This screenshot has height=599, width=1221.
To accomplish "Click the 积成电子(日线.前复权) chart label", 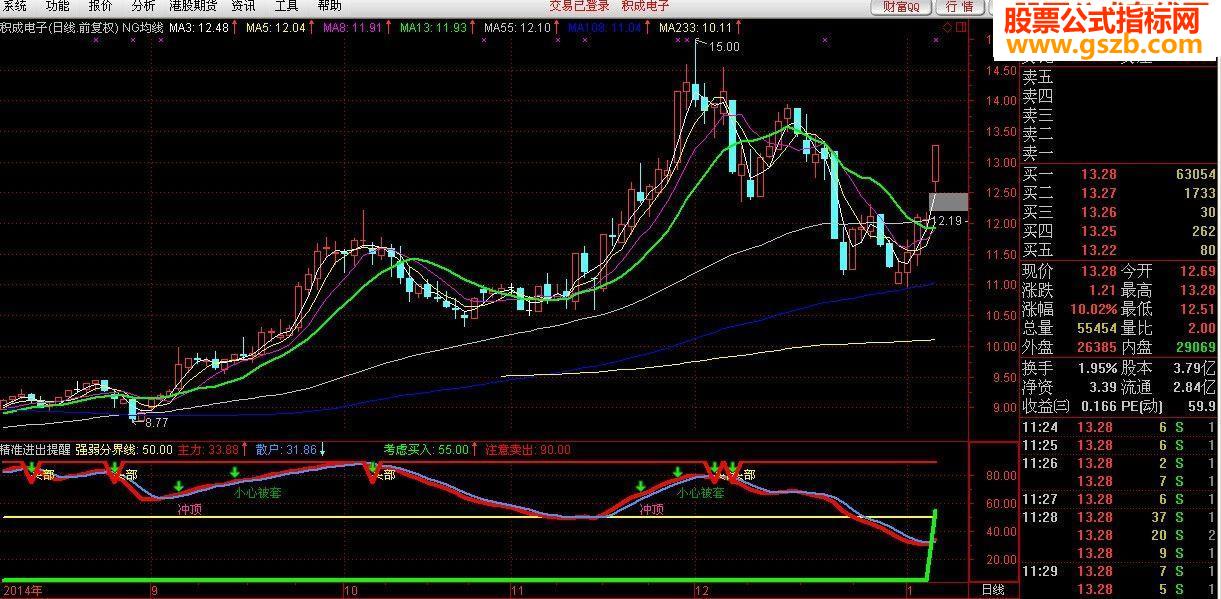I will pyautogui.click(x=59, y=27).
